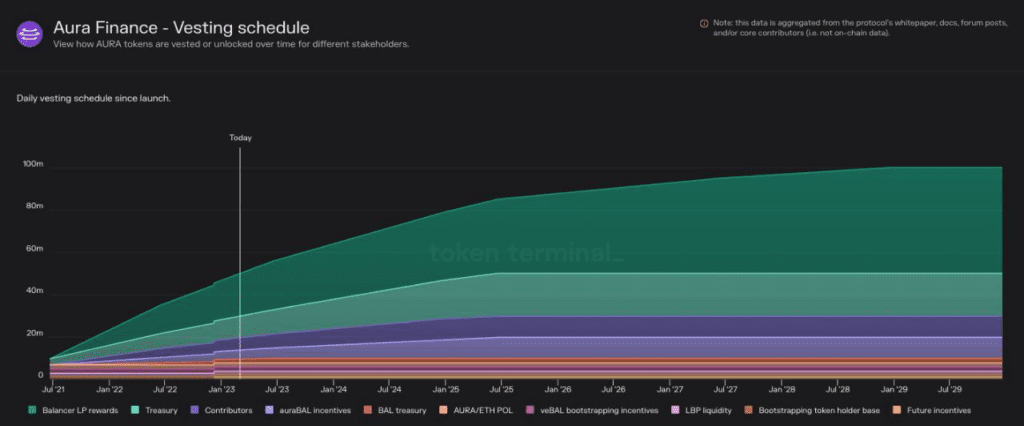Click the Jul '25 x-axis label
Image resolution: width=1024 pixels, height=426 pixels.
point(500,389)
